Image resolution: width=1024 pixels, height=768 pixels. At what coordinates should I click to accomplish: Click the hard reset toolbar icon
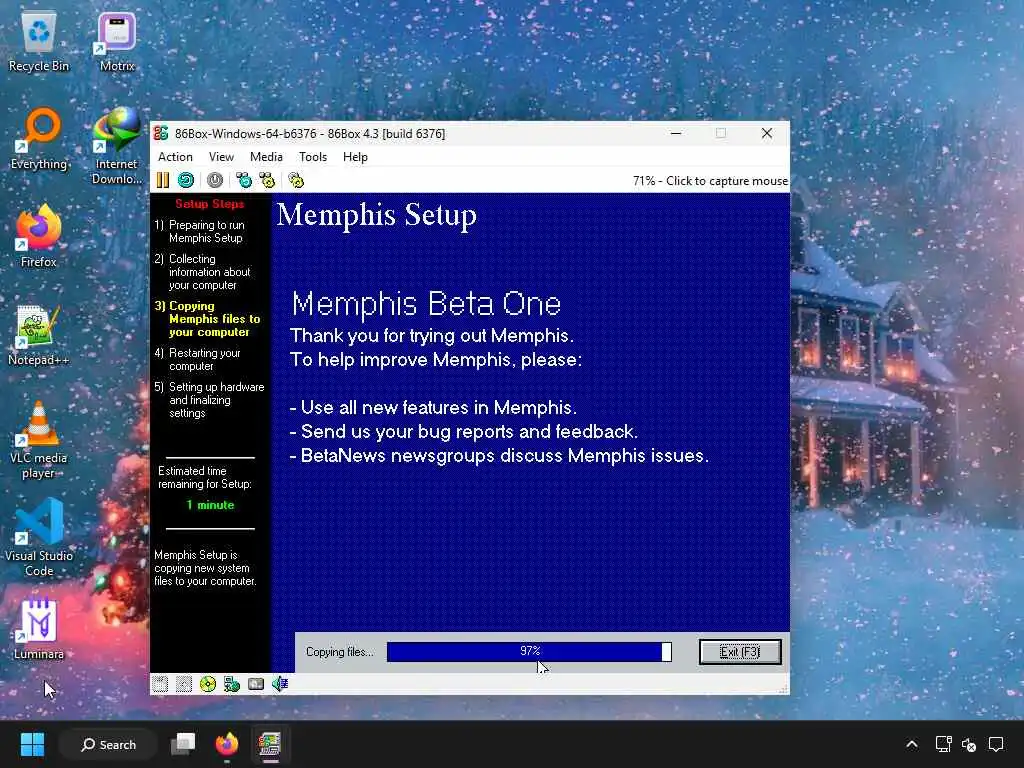(x=186, y=180)
